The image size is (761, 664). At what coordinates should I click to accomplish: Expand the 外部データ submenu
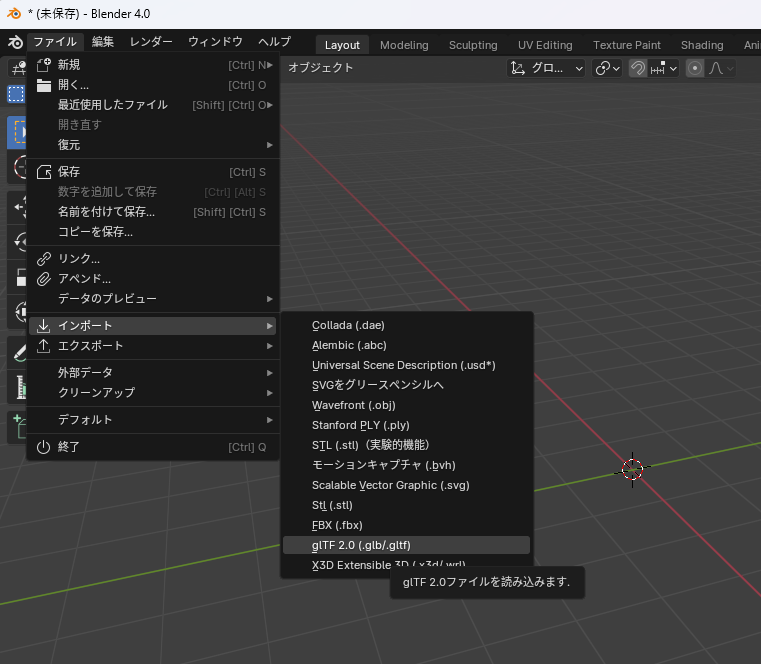153,372
